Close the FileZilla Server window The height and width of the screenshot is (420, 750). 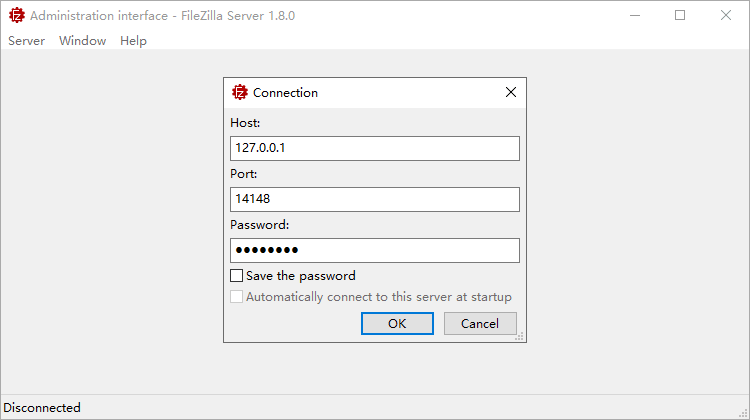click(x=726, y=15)
